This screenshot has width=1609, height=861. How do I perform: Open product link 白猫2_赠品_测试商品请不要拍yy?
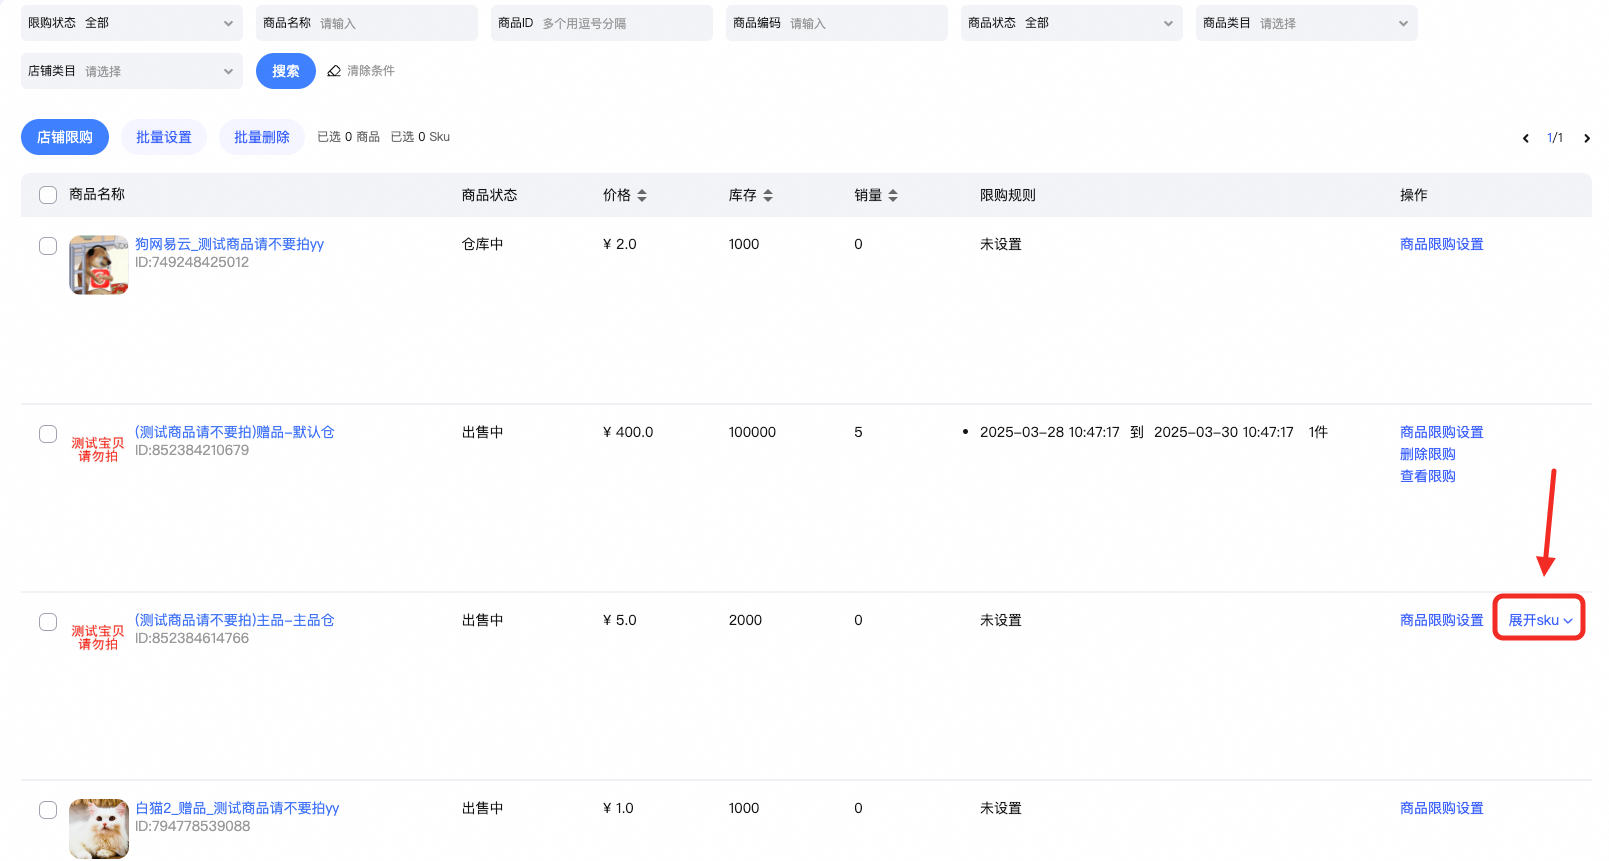pyautogui.click(x=237, y=808)
